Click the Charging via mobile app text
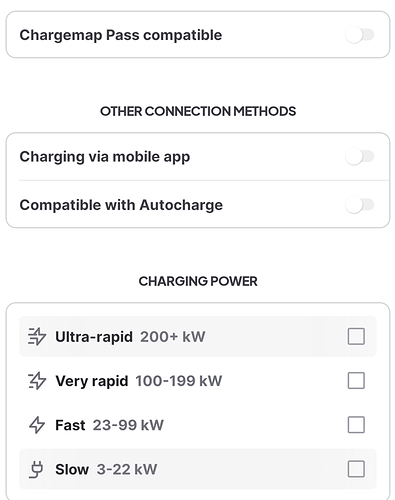Screen dimensions: 395x500 (105, 157)
